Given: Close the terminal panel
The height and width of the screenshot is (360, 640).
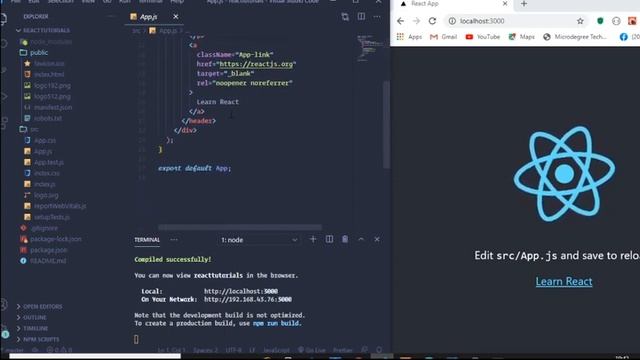Looking at the screenshot, I should coord(377,240).
